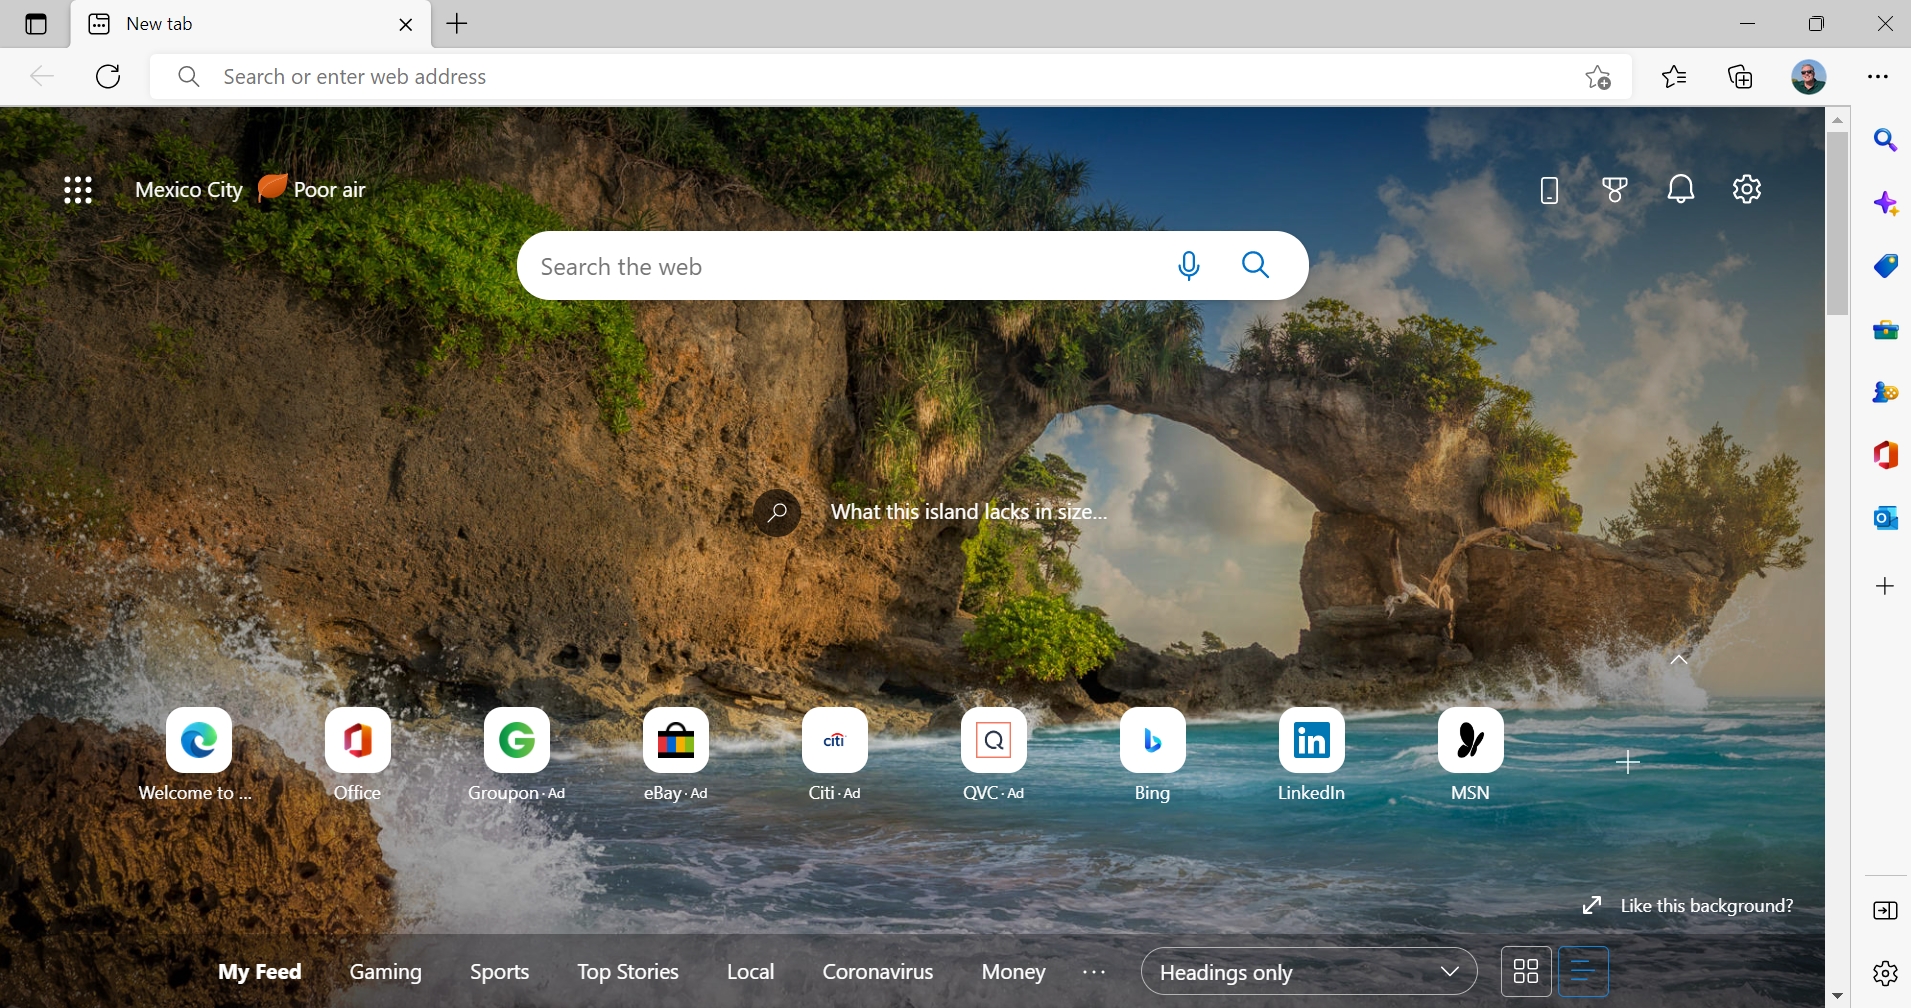Click the Search the web box

840,267
